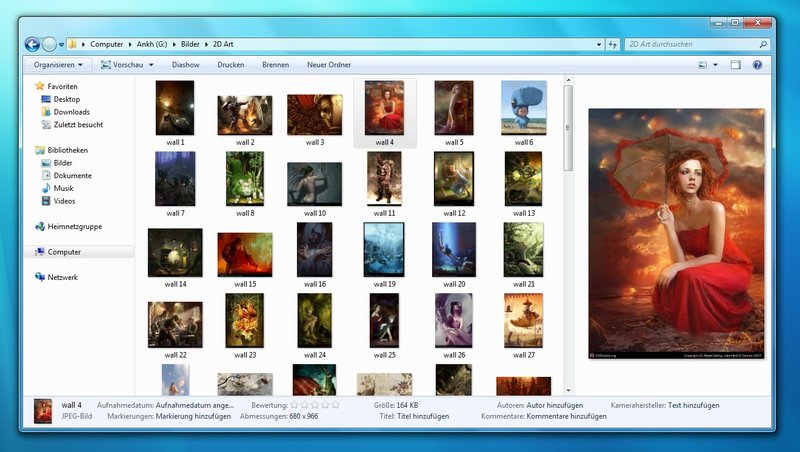Open the Musik library

[x=58, y=188]
